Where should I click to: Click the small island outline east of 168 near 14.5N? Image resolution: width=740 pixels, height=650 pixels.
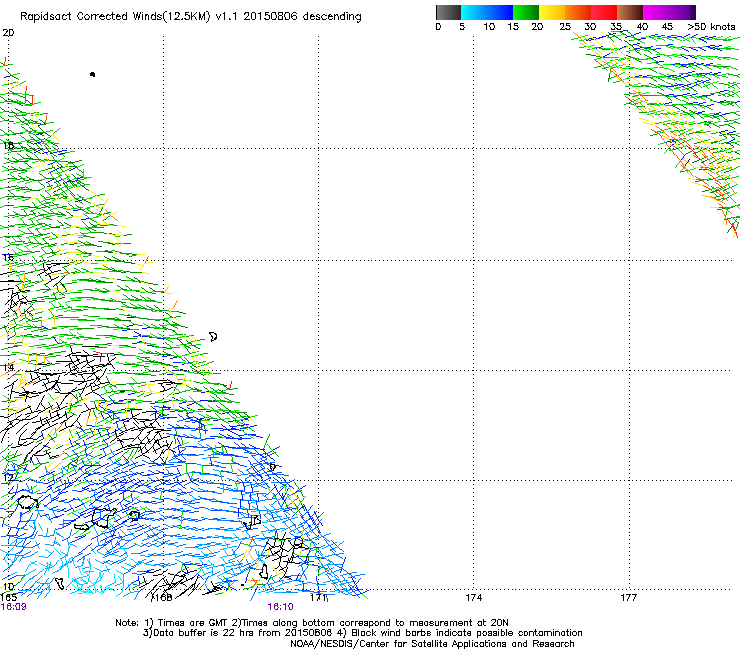213,337
